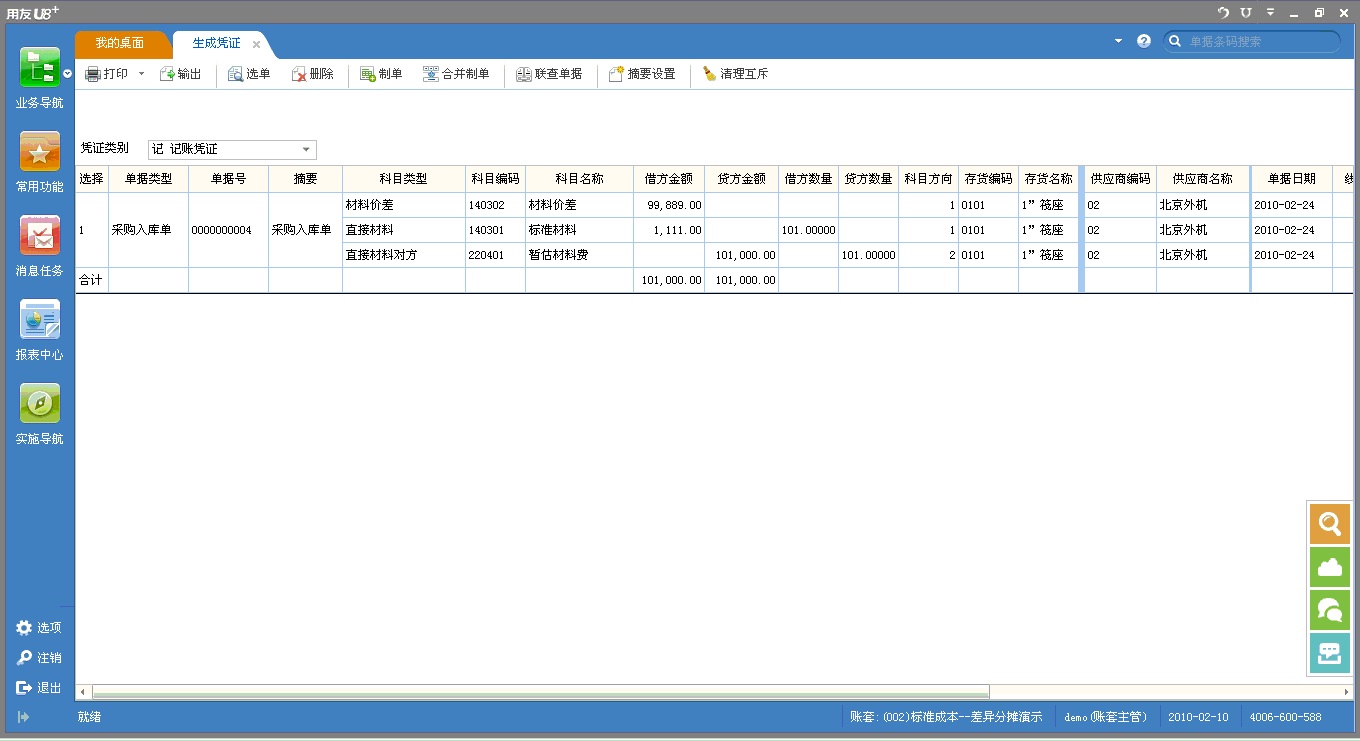
Task: Click the 选择 column header
Action: click(92, 179)
